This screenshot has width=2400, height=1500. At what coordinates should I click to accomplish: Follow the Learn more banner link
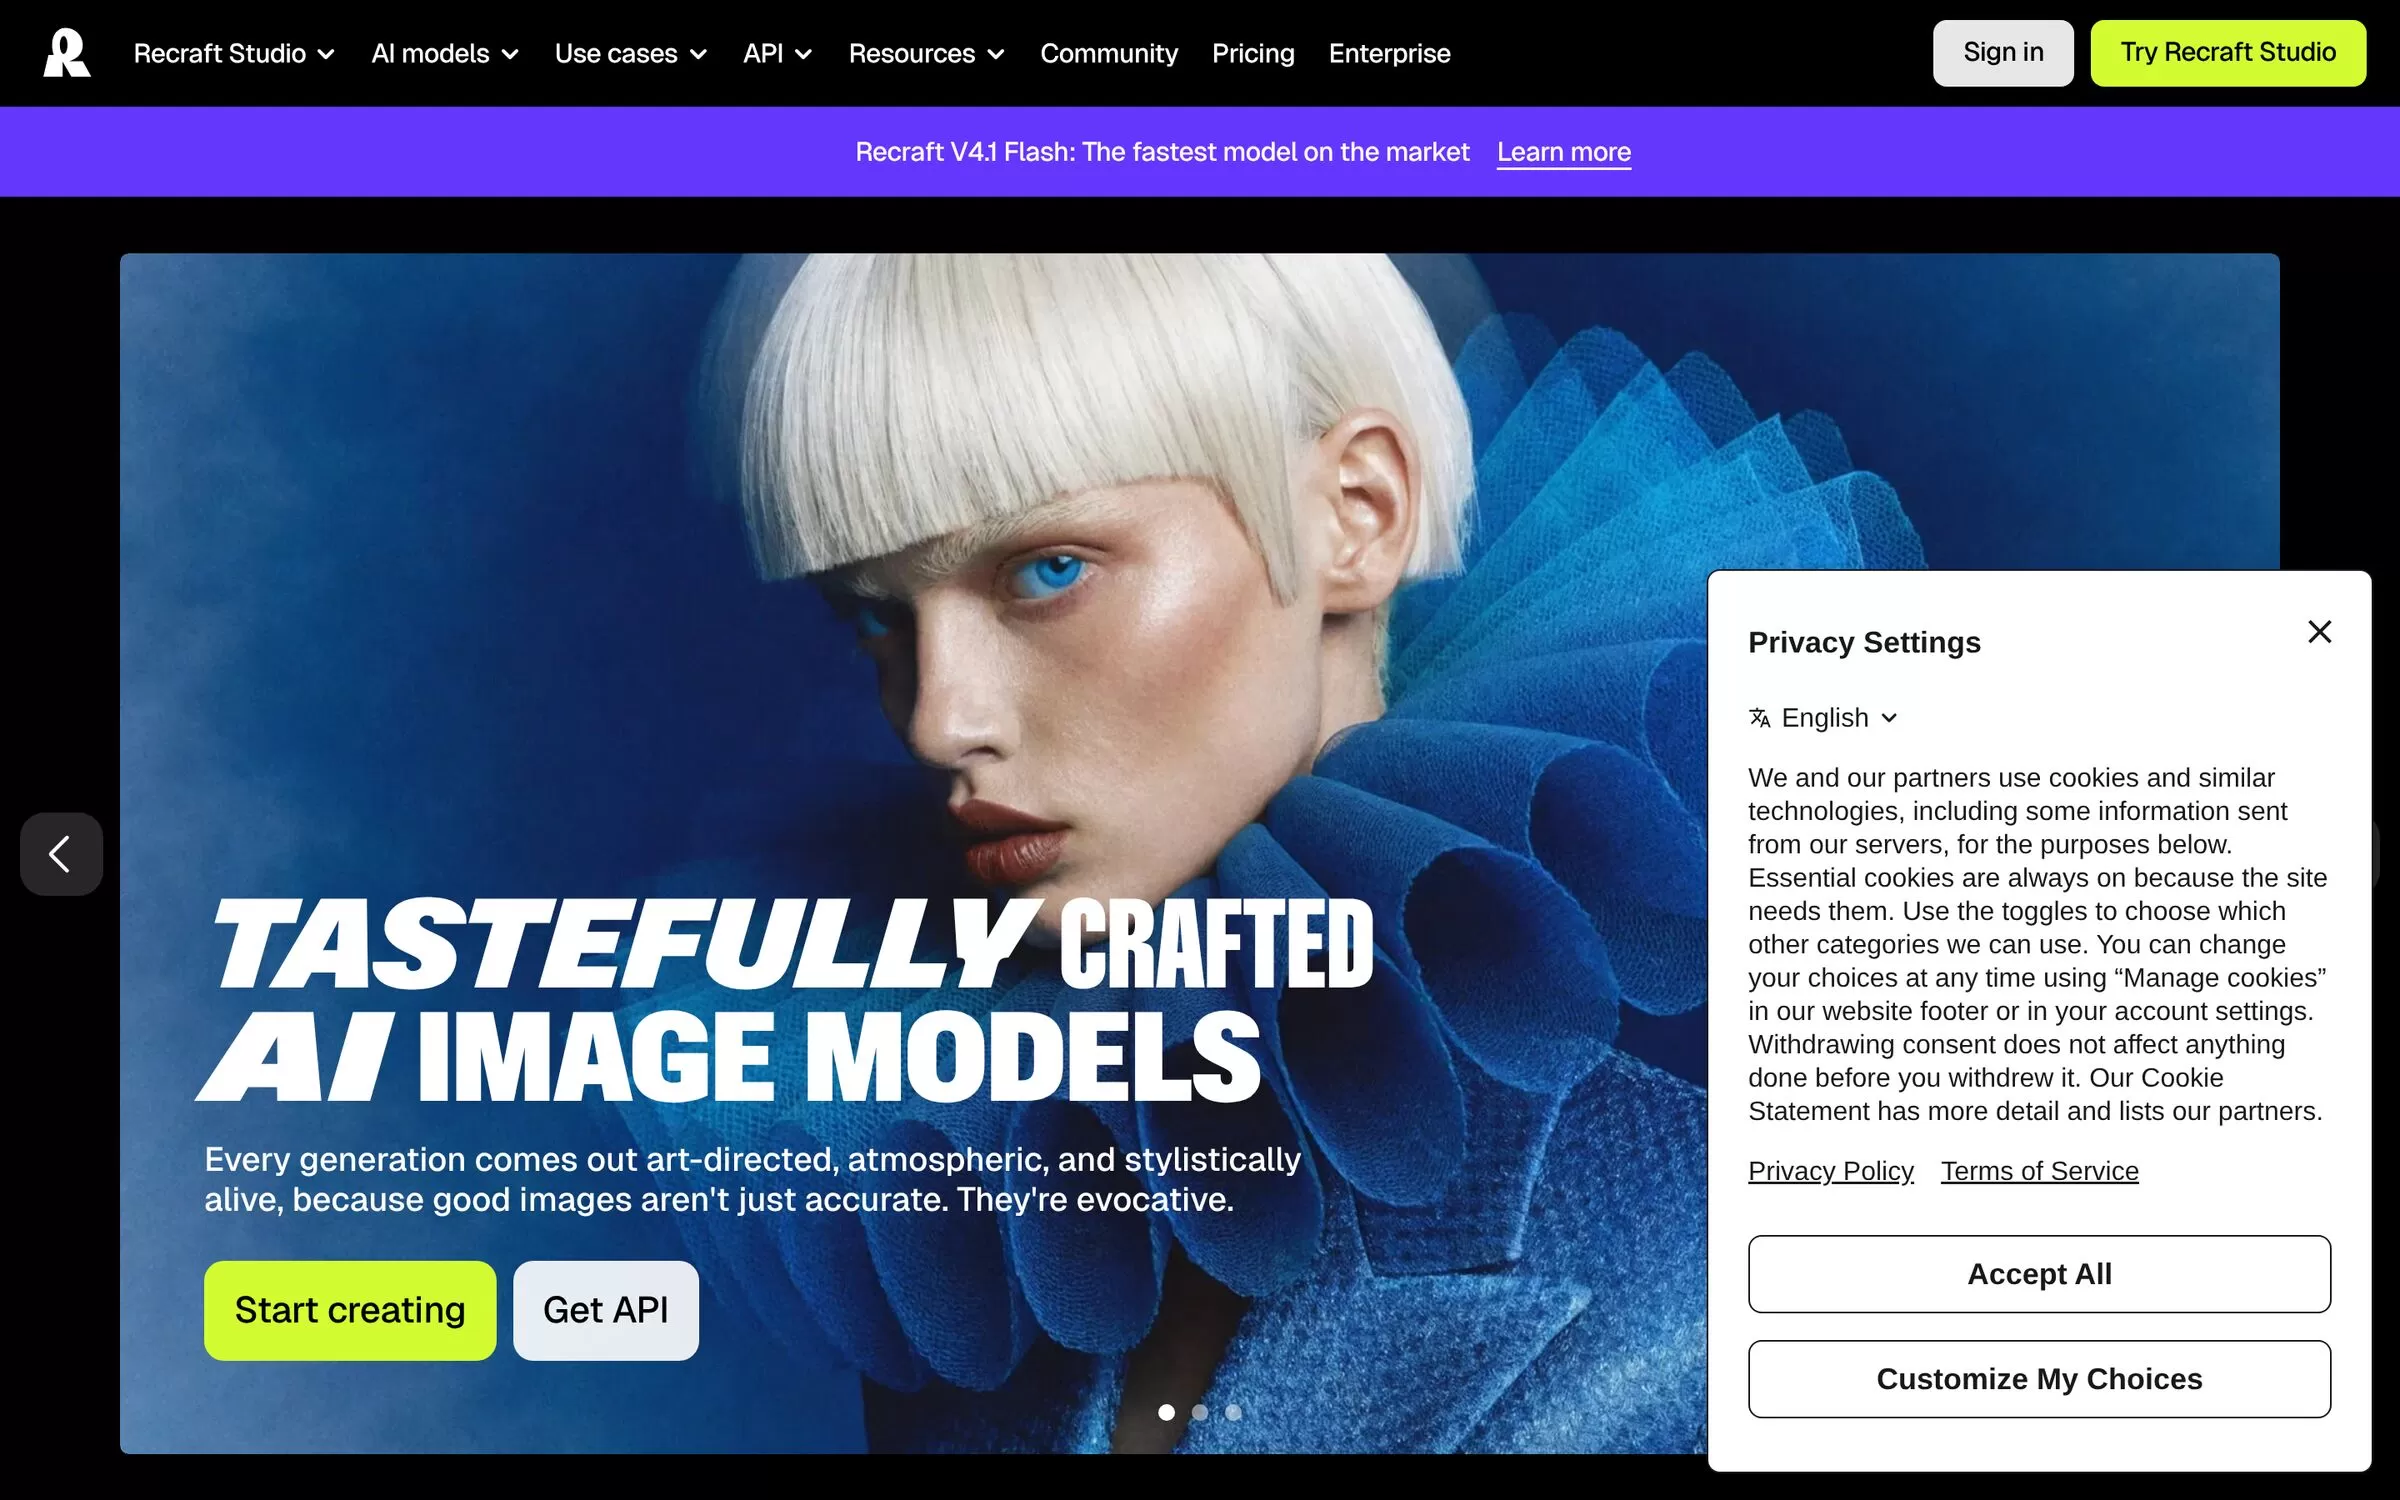[x=1563, y=152]
